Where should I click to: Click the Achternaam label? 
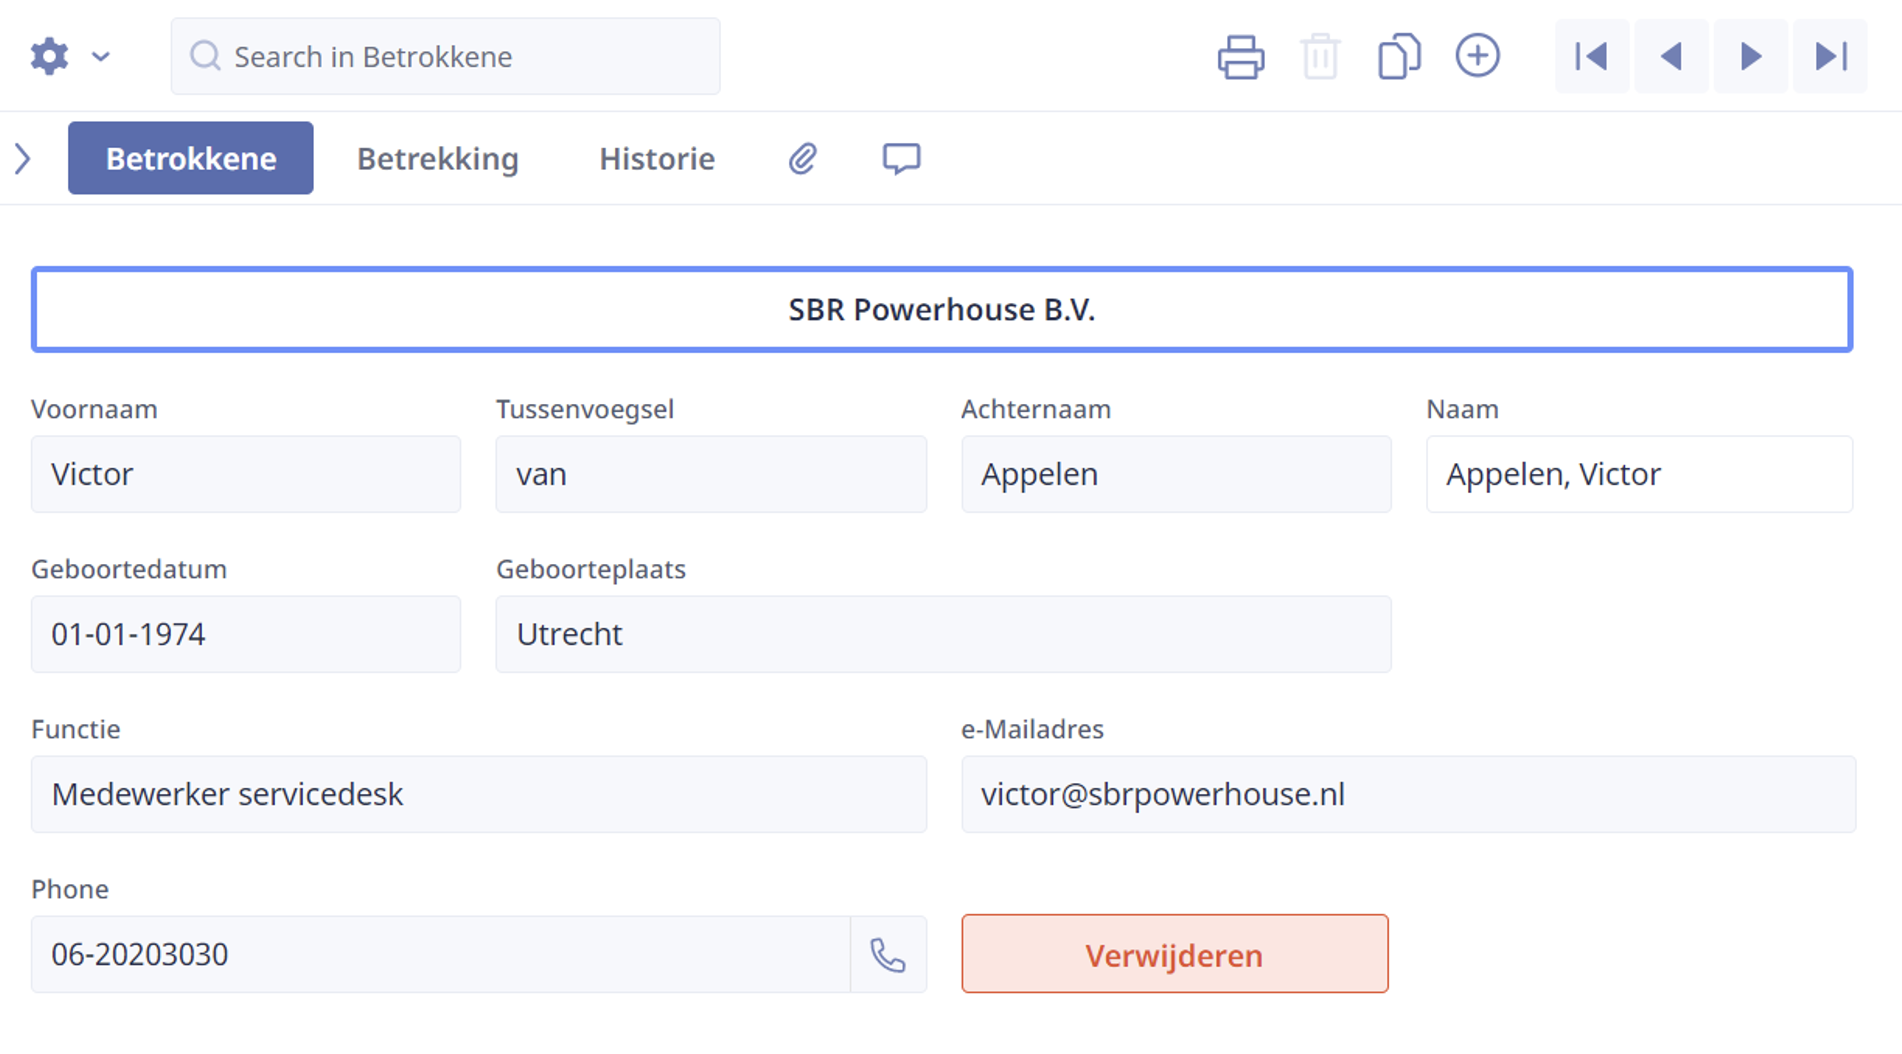coord(1036,409)
